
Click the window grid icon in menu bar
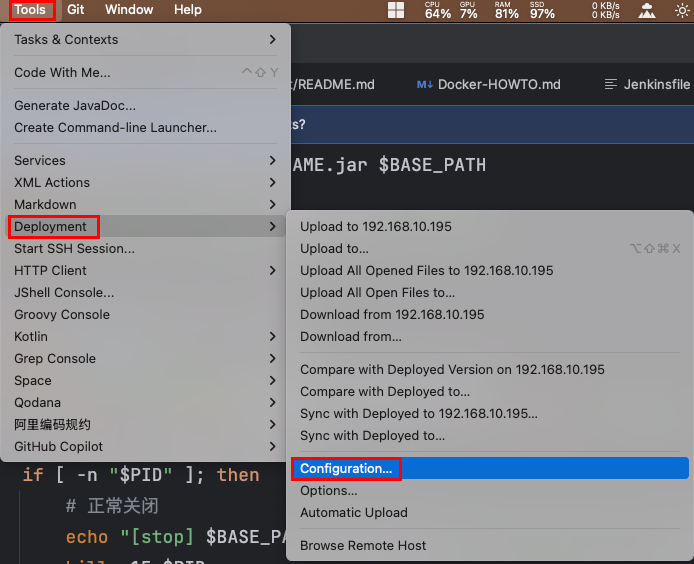coord(396,10)
